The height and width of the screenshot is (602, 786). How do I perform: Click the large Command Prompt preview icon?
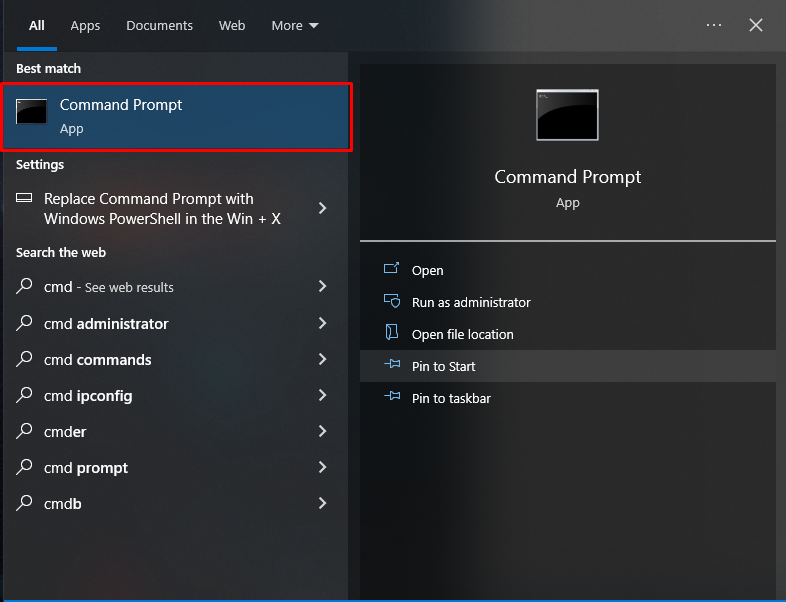click(567, 115)
